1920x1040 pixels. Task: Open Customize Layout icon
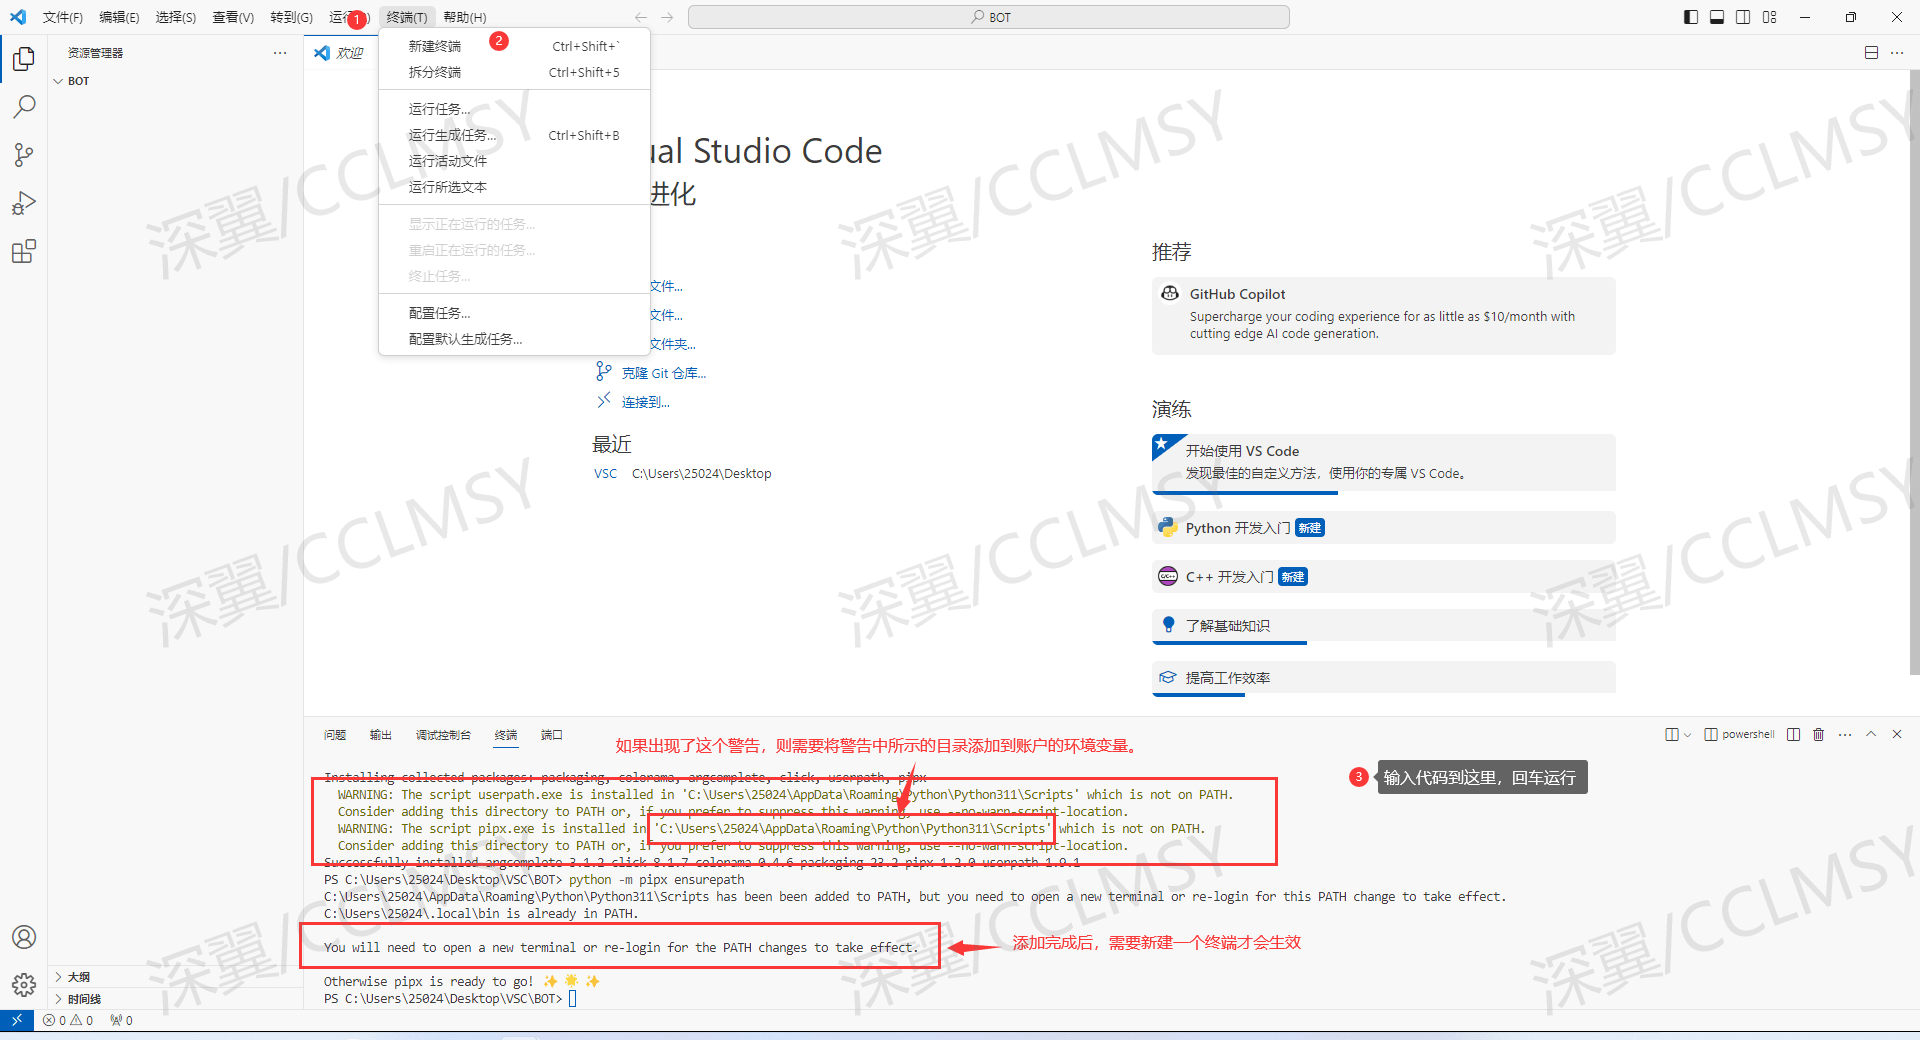click(x=1770, y=17)
